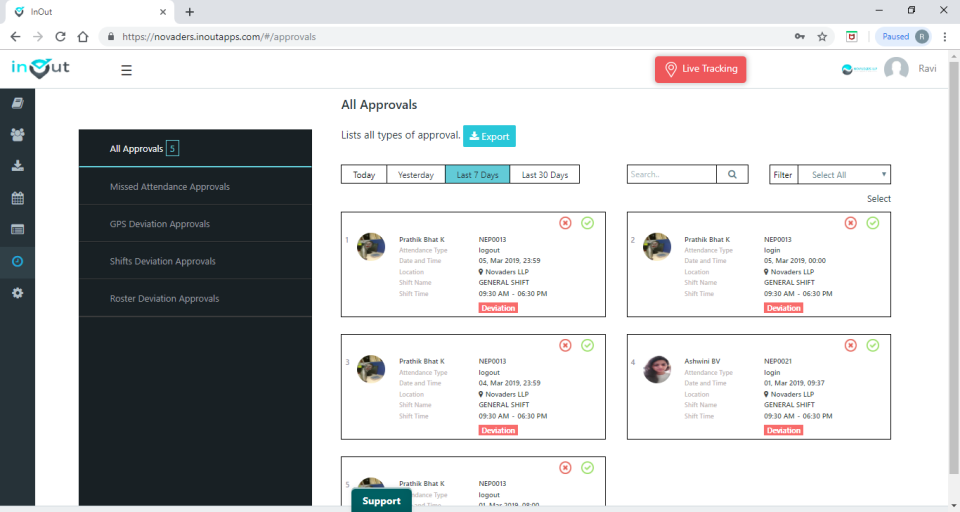The image size is (960, 512).
Task: Click the search magnifier button
Action: point(732,175)
